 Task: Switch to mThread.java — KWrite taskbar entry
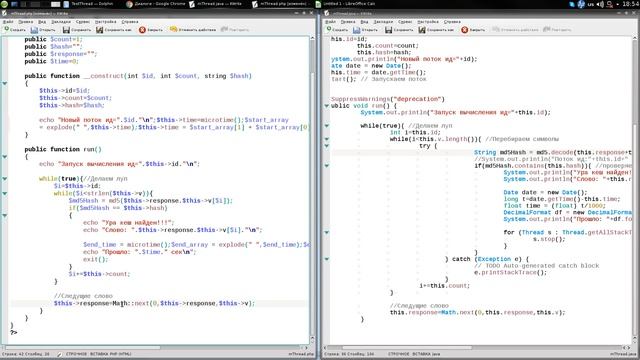[216, 4]
